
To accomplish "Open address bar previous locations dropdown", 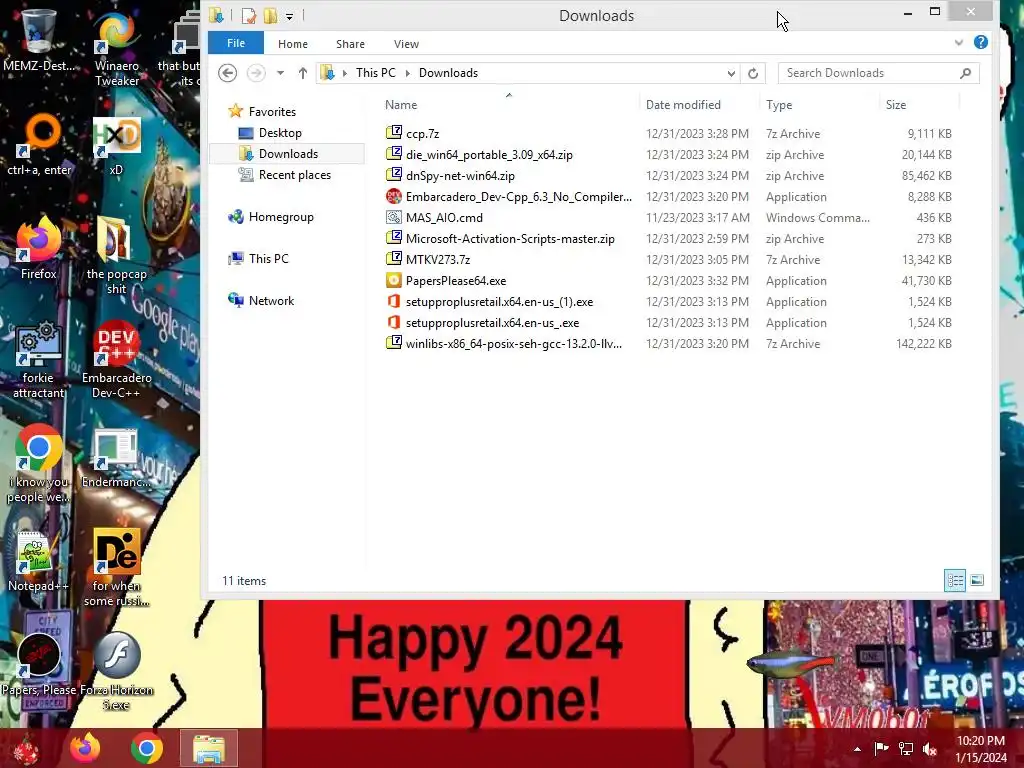I will pos(731,73).
